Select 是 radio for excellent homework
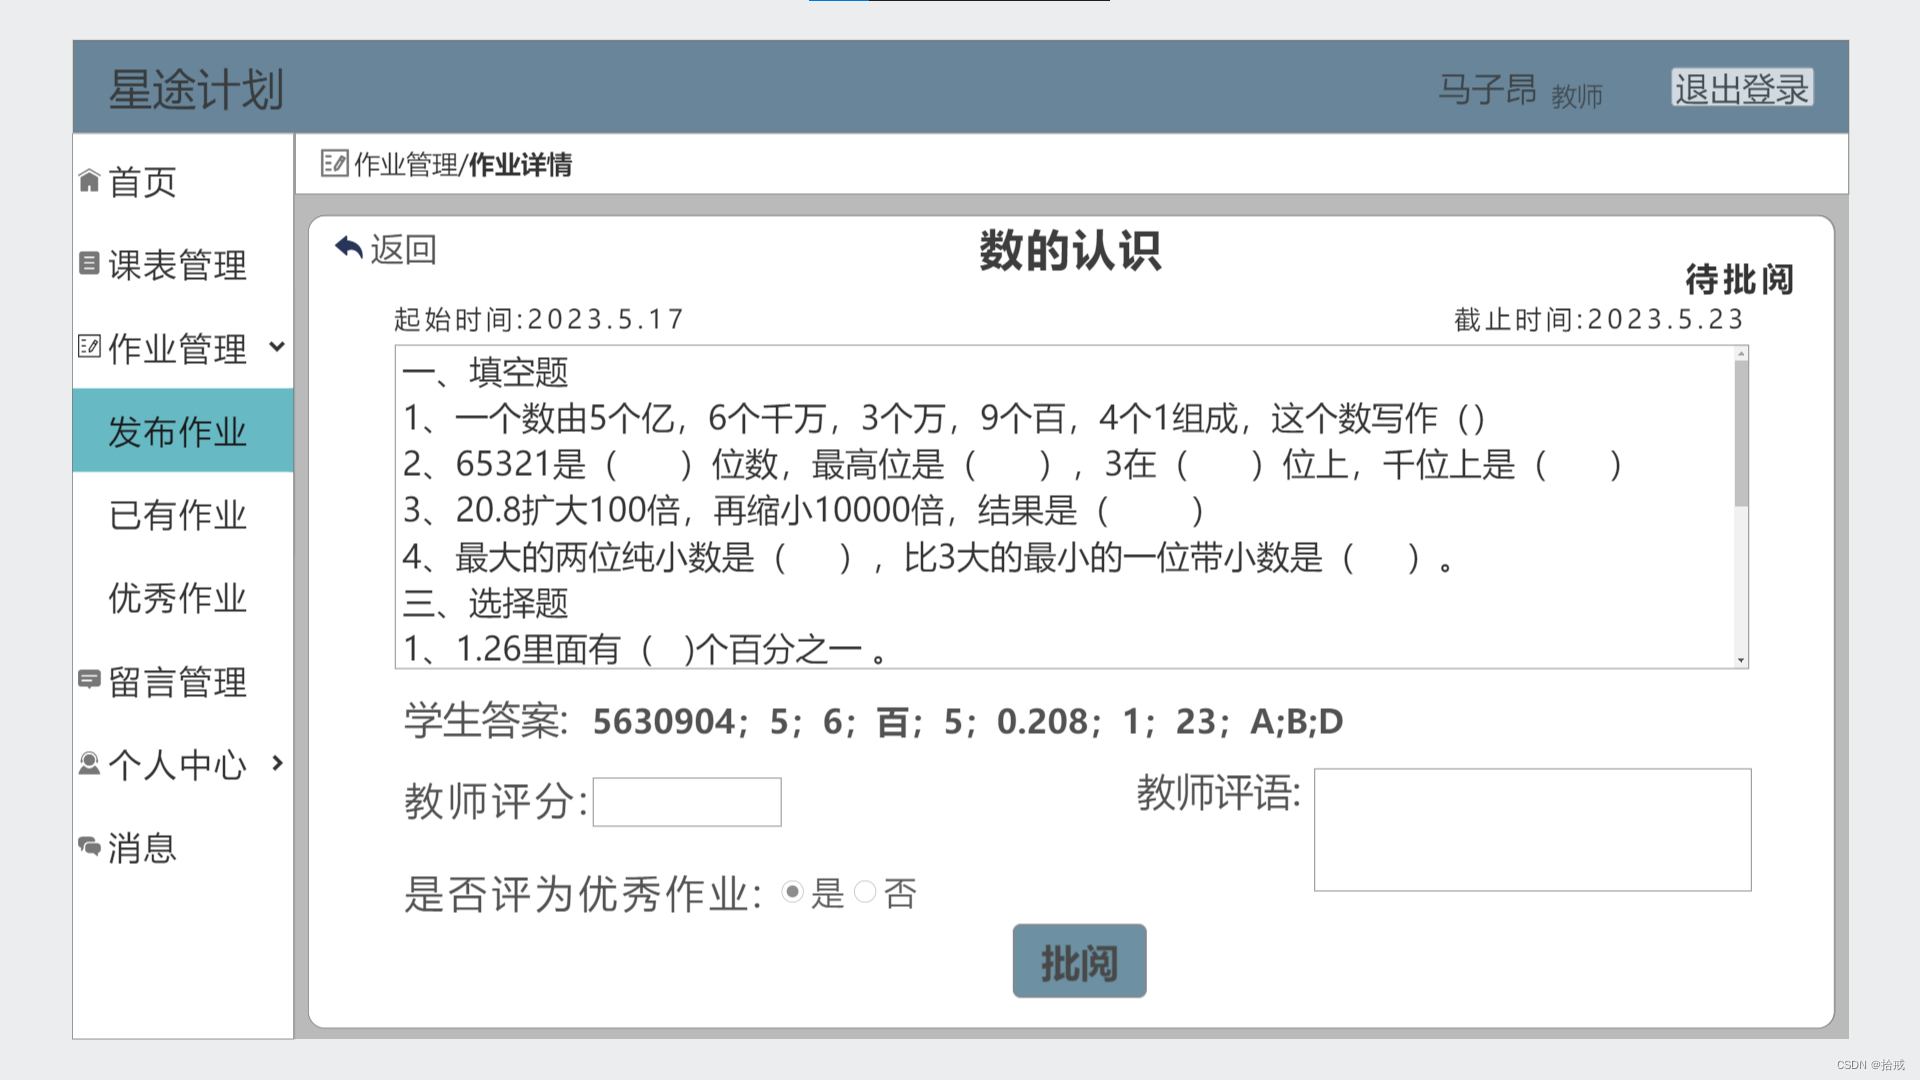Viewport: 1920px width, 1080px height. click(792, 891)
